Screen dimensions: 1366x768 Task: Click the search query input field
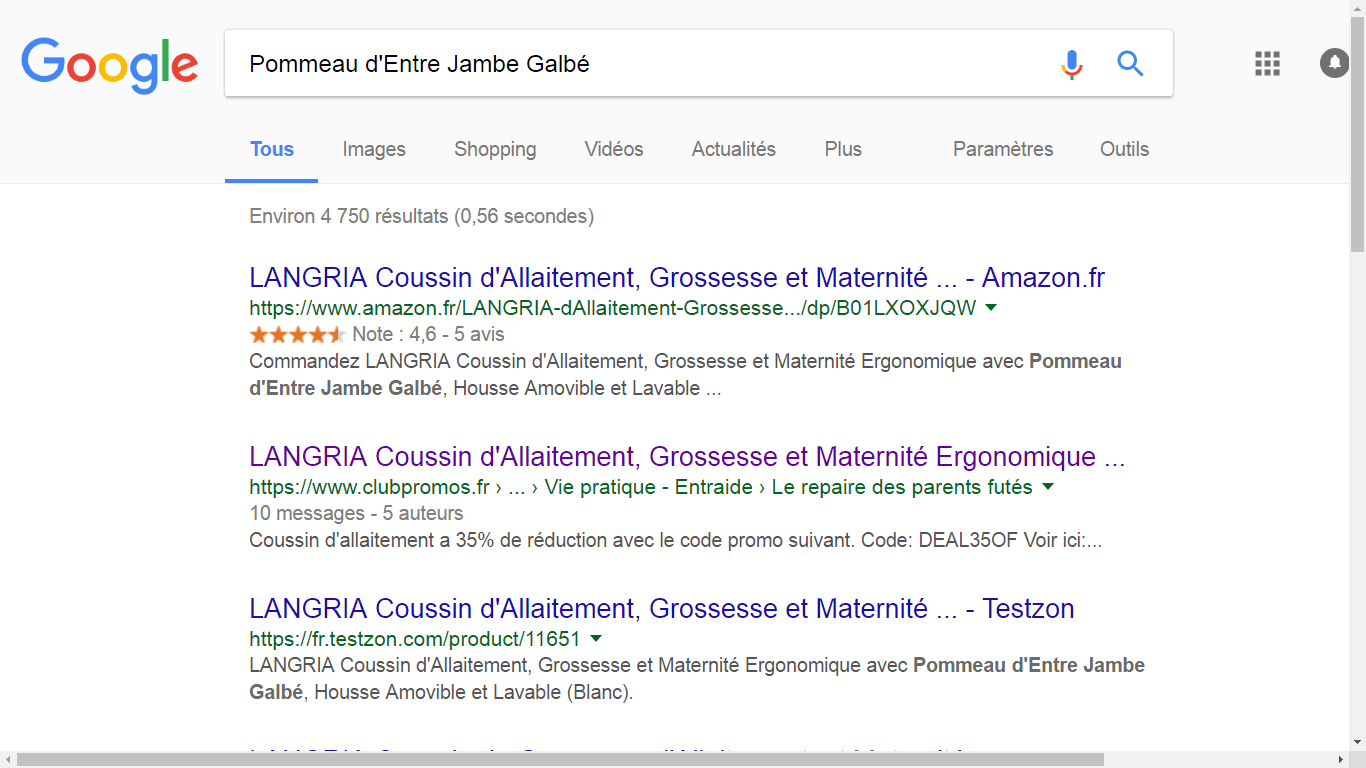640,64
